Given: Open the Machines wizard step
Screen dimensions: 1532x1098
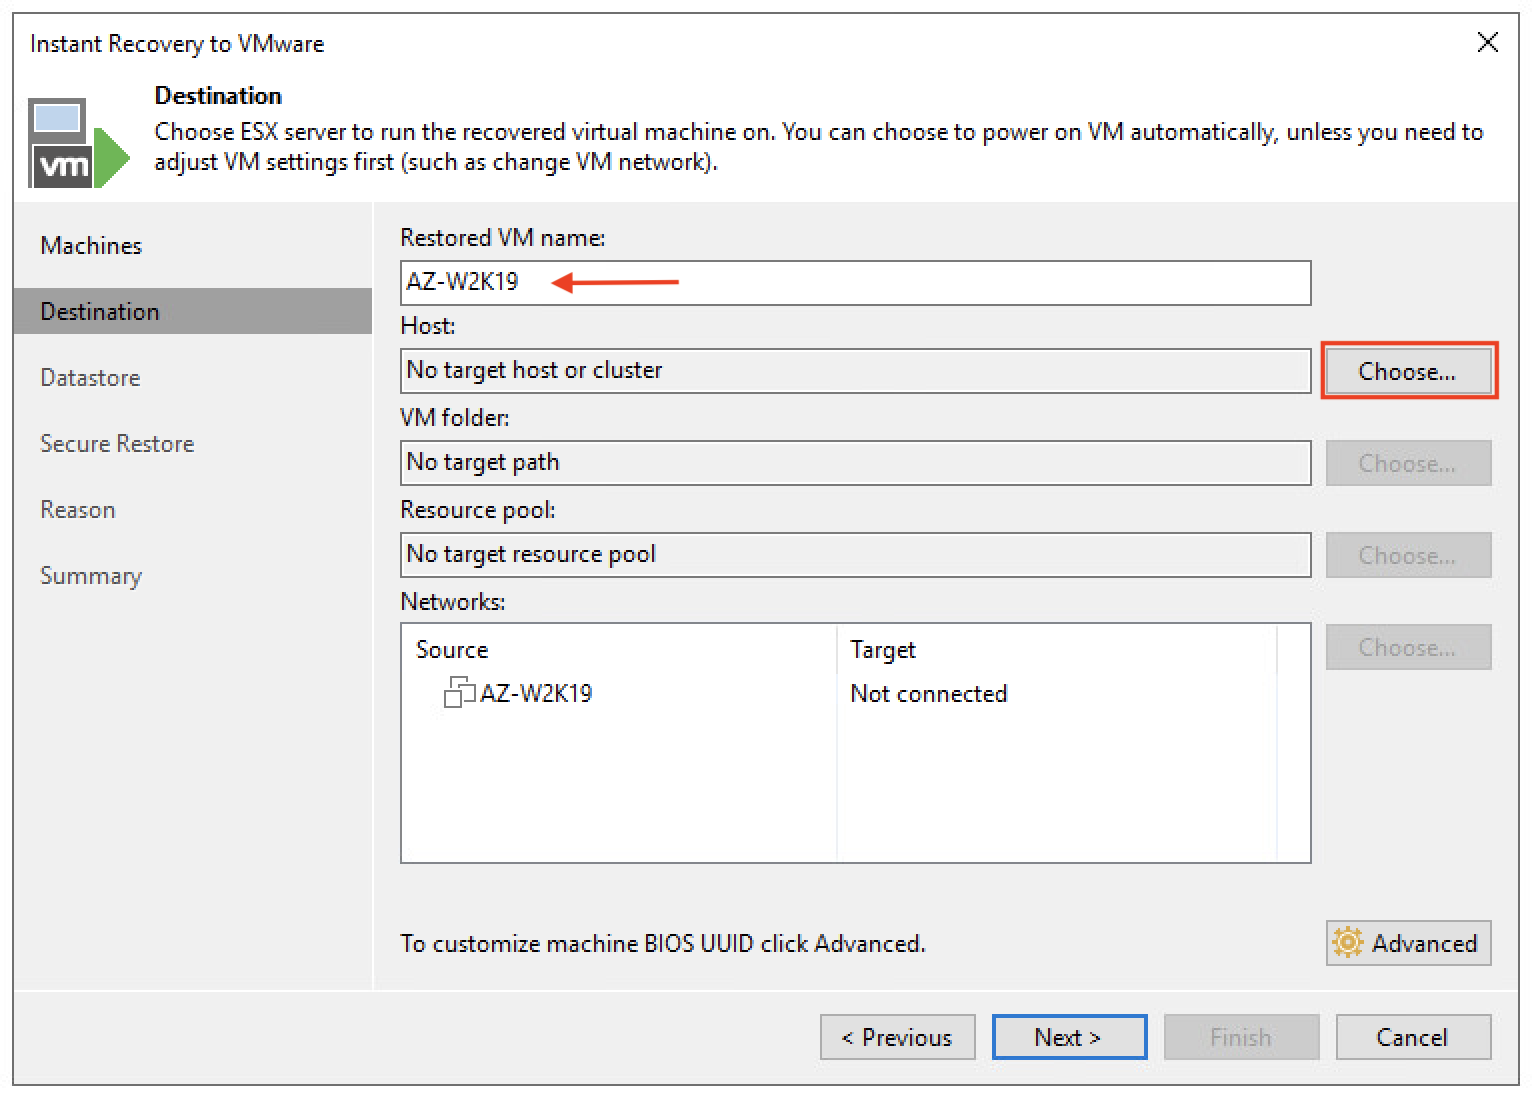Looking at the screenshot, I should (91, 245).
